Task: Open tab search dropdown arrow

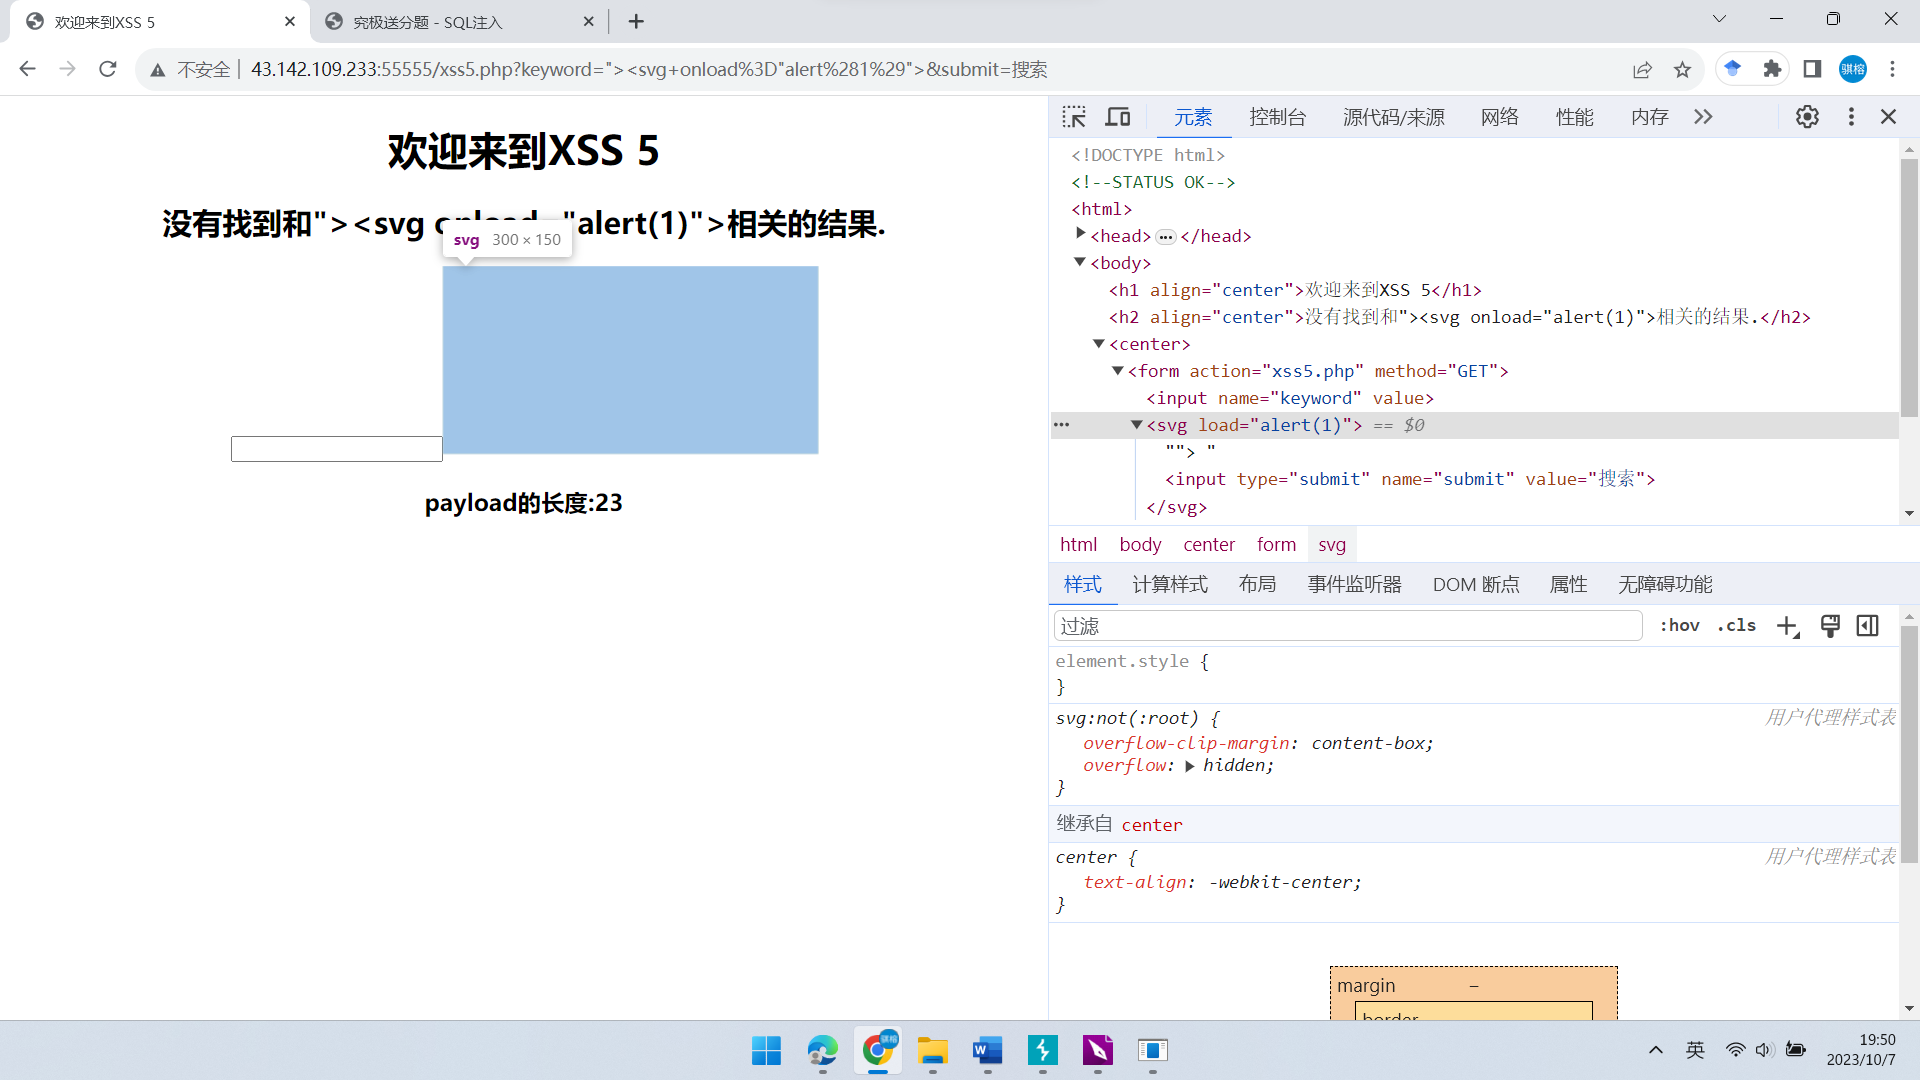Action: click(x=1719, y=19)
